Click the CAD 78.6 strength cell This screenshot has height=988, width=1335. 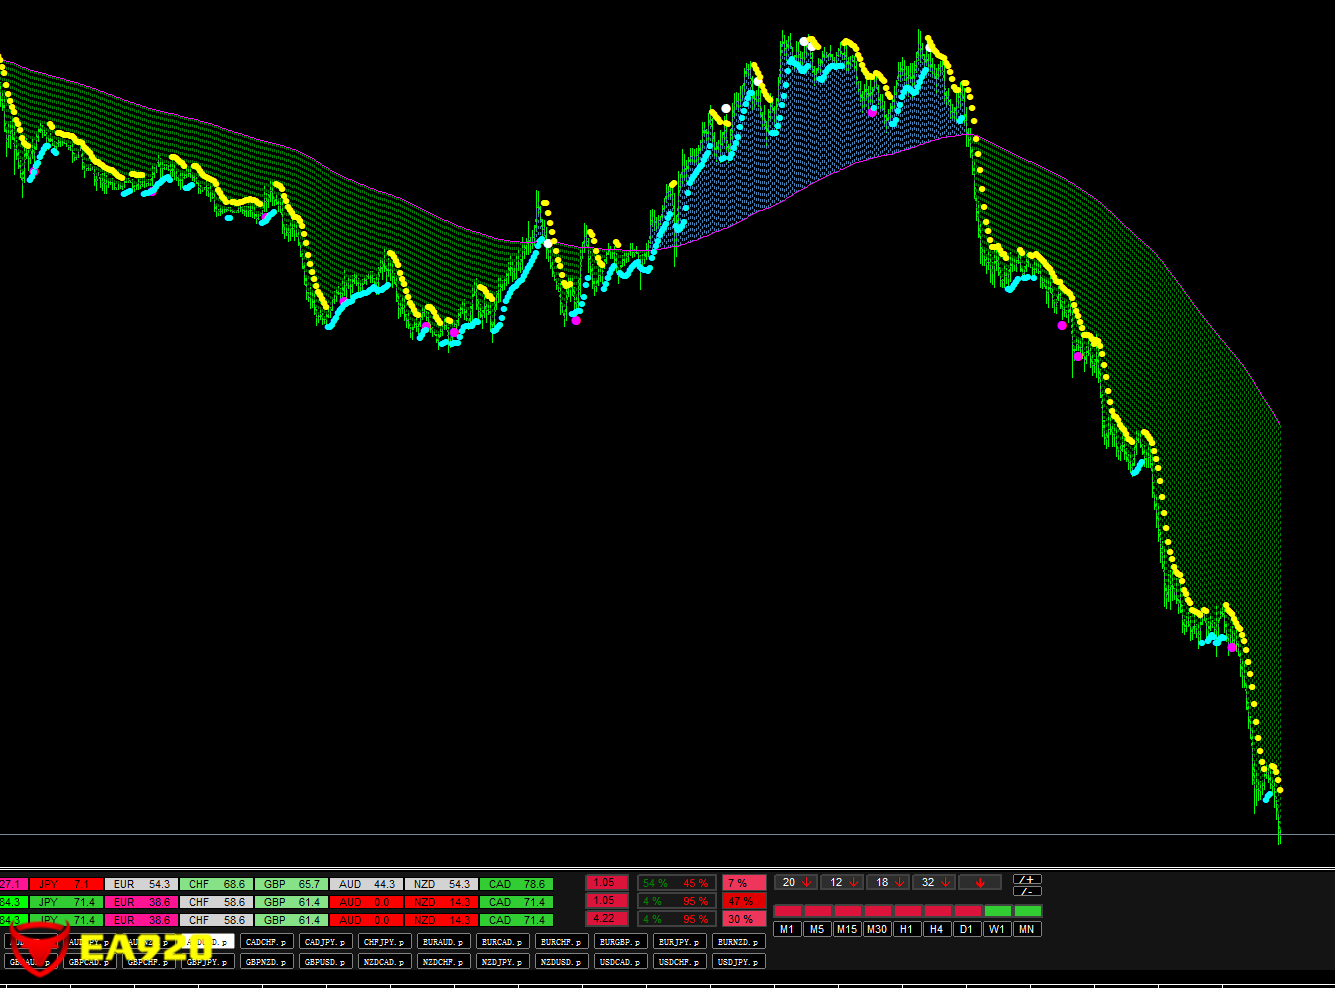(x=516, y=884)
